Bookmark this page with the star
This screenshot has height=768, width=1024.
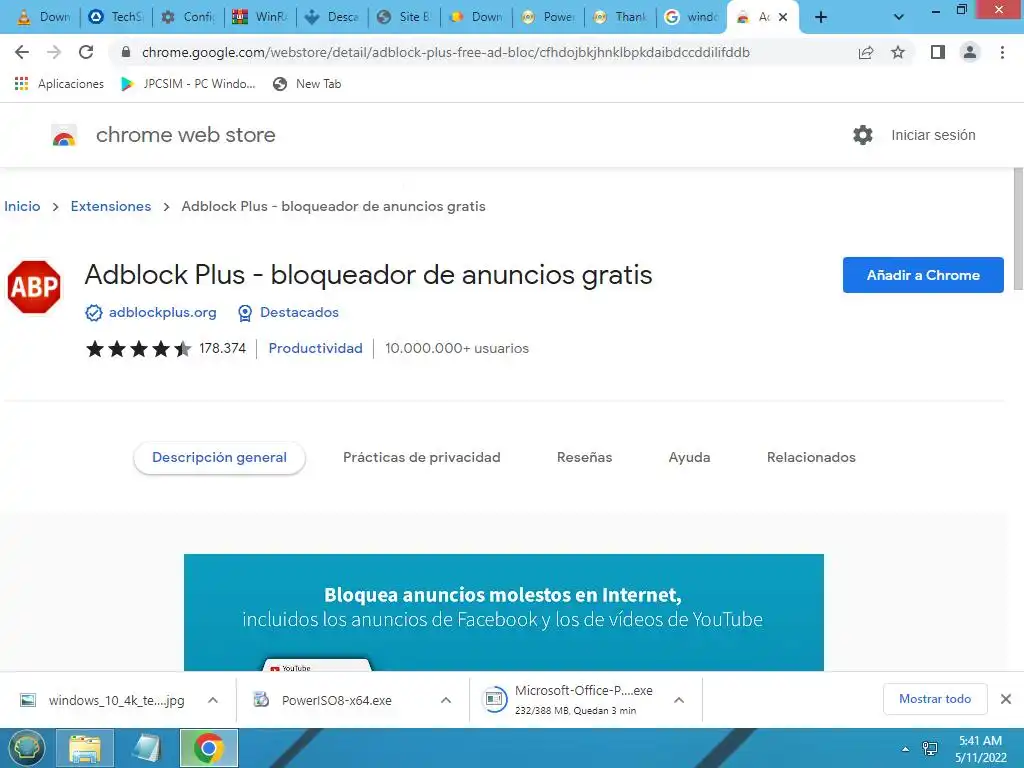point(898,52)
